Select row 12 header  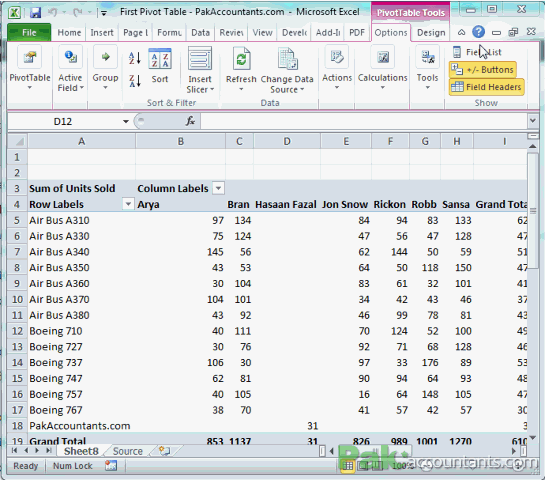click(17, 331)
